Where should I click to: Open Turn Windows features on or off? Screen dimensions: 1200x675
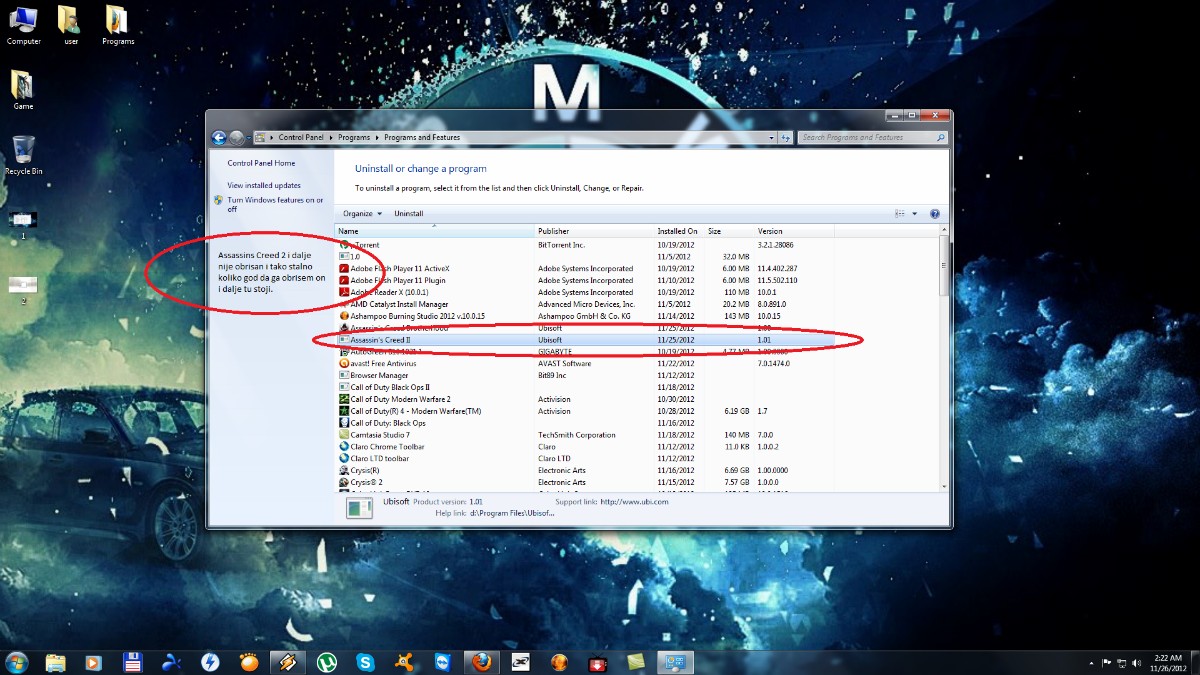pyautogui.click(x=275, y=204)
